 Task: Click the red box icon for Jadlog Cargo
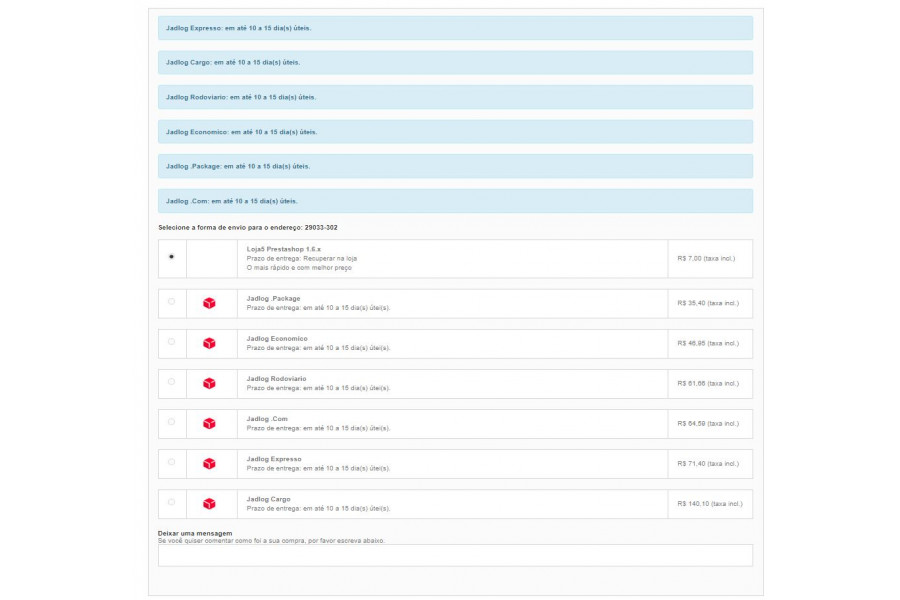[x=210, y=504]
